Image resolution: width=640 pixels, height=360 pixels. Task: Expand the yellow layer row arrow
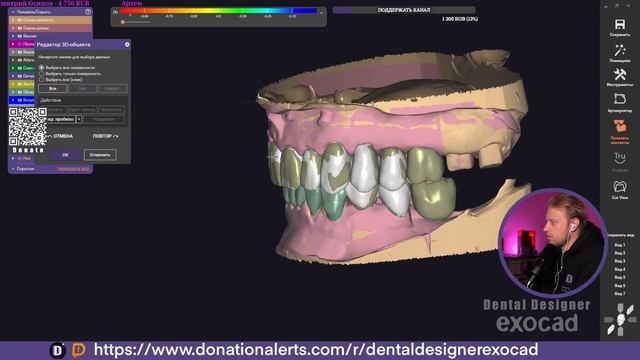[13, 84]
